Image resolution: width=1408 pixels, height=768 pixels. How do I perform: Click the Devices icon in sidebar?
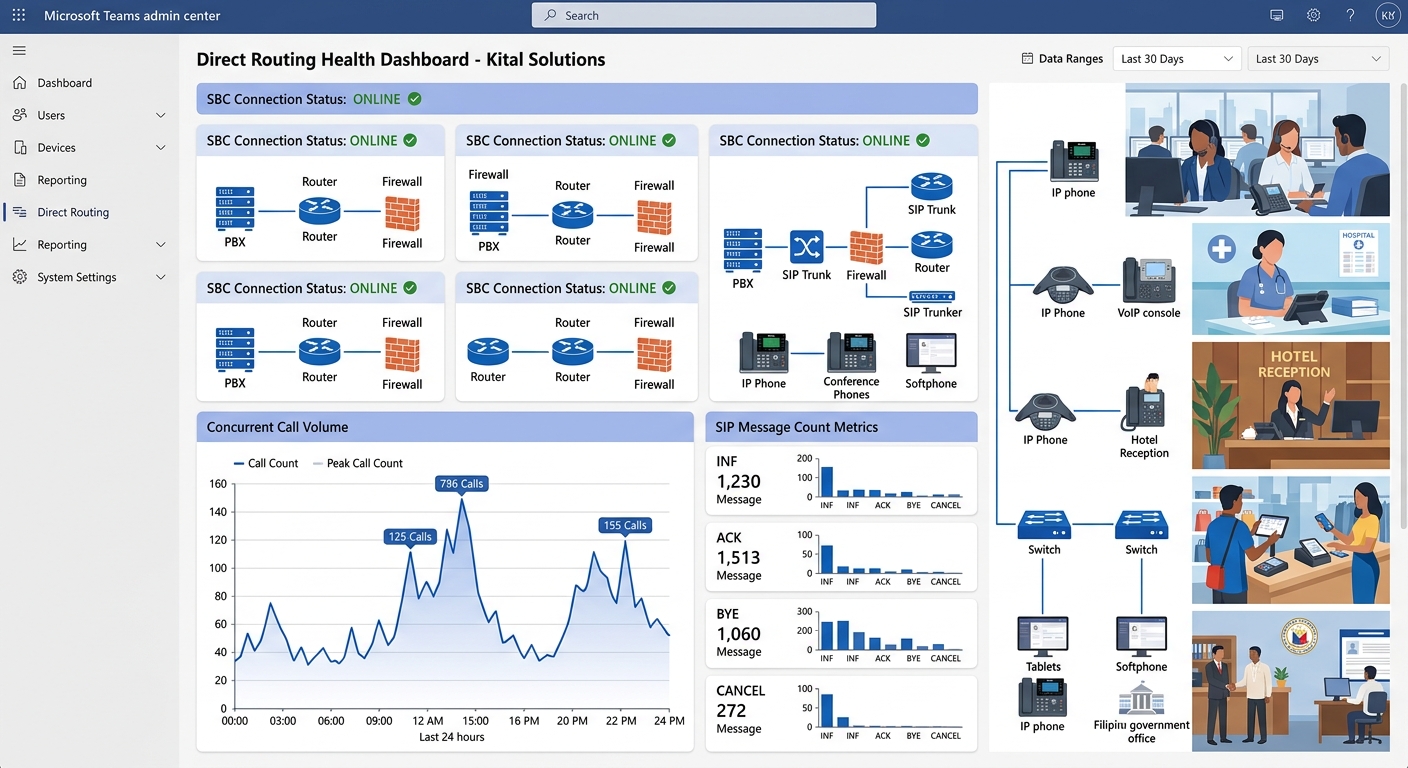pos(19,147)
